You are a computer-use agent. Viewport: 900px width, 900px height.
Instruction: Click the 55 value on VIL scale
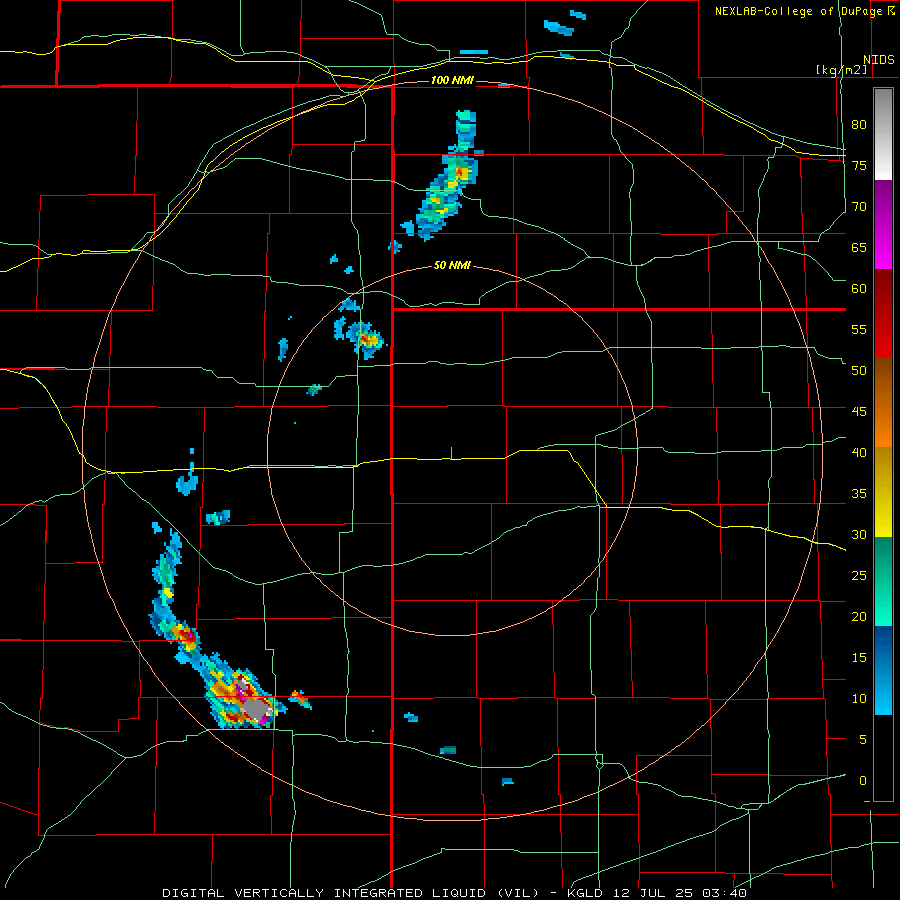(x=859, y=329)
